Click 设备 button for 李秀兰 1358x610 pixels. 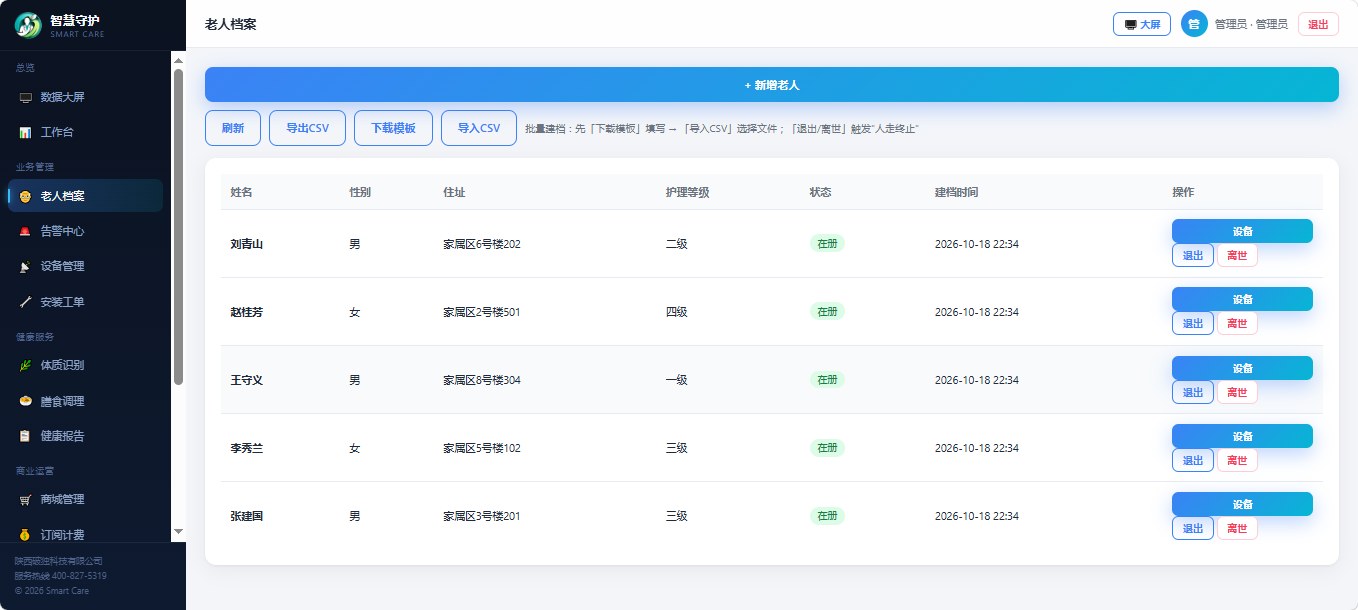(x=1242, y=436)
